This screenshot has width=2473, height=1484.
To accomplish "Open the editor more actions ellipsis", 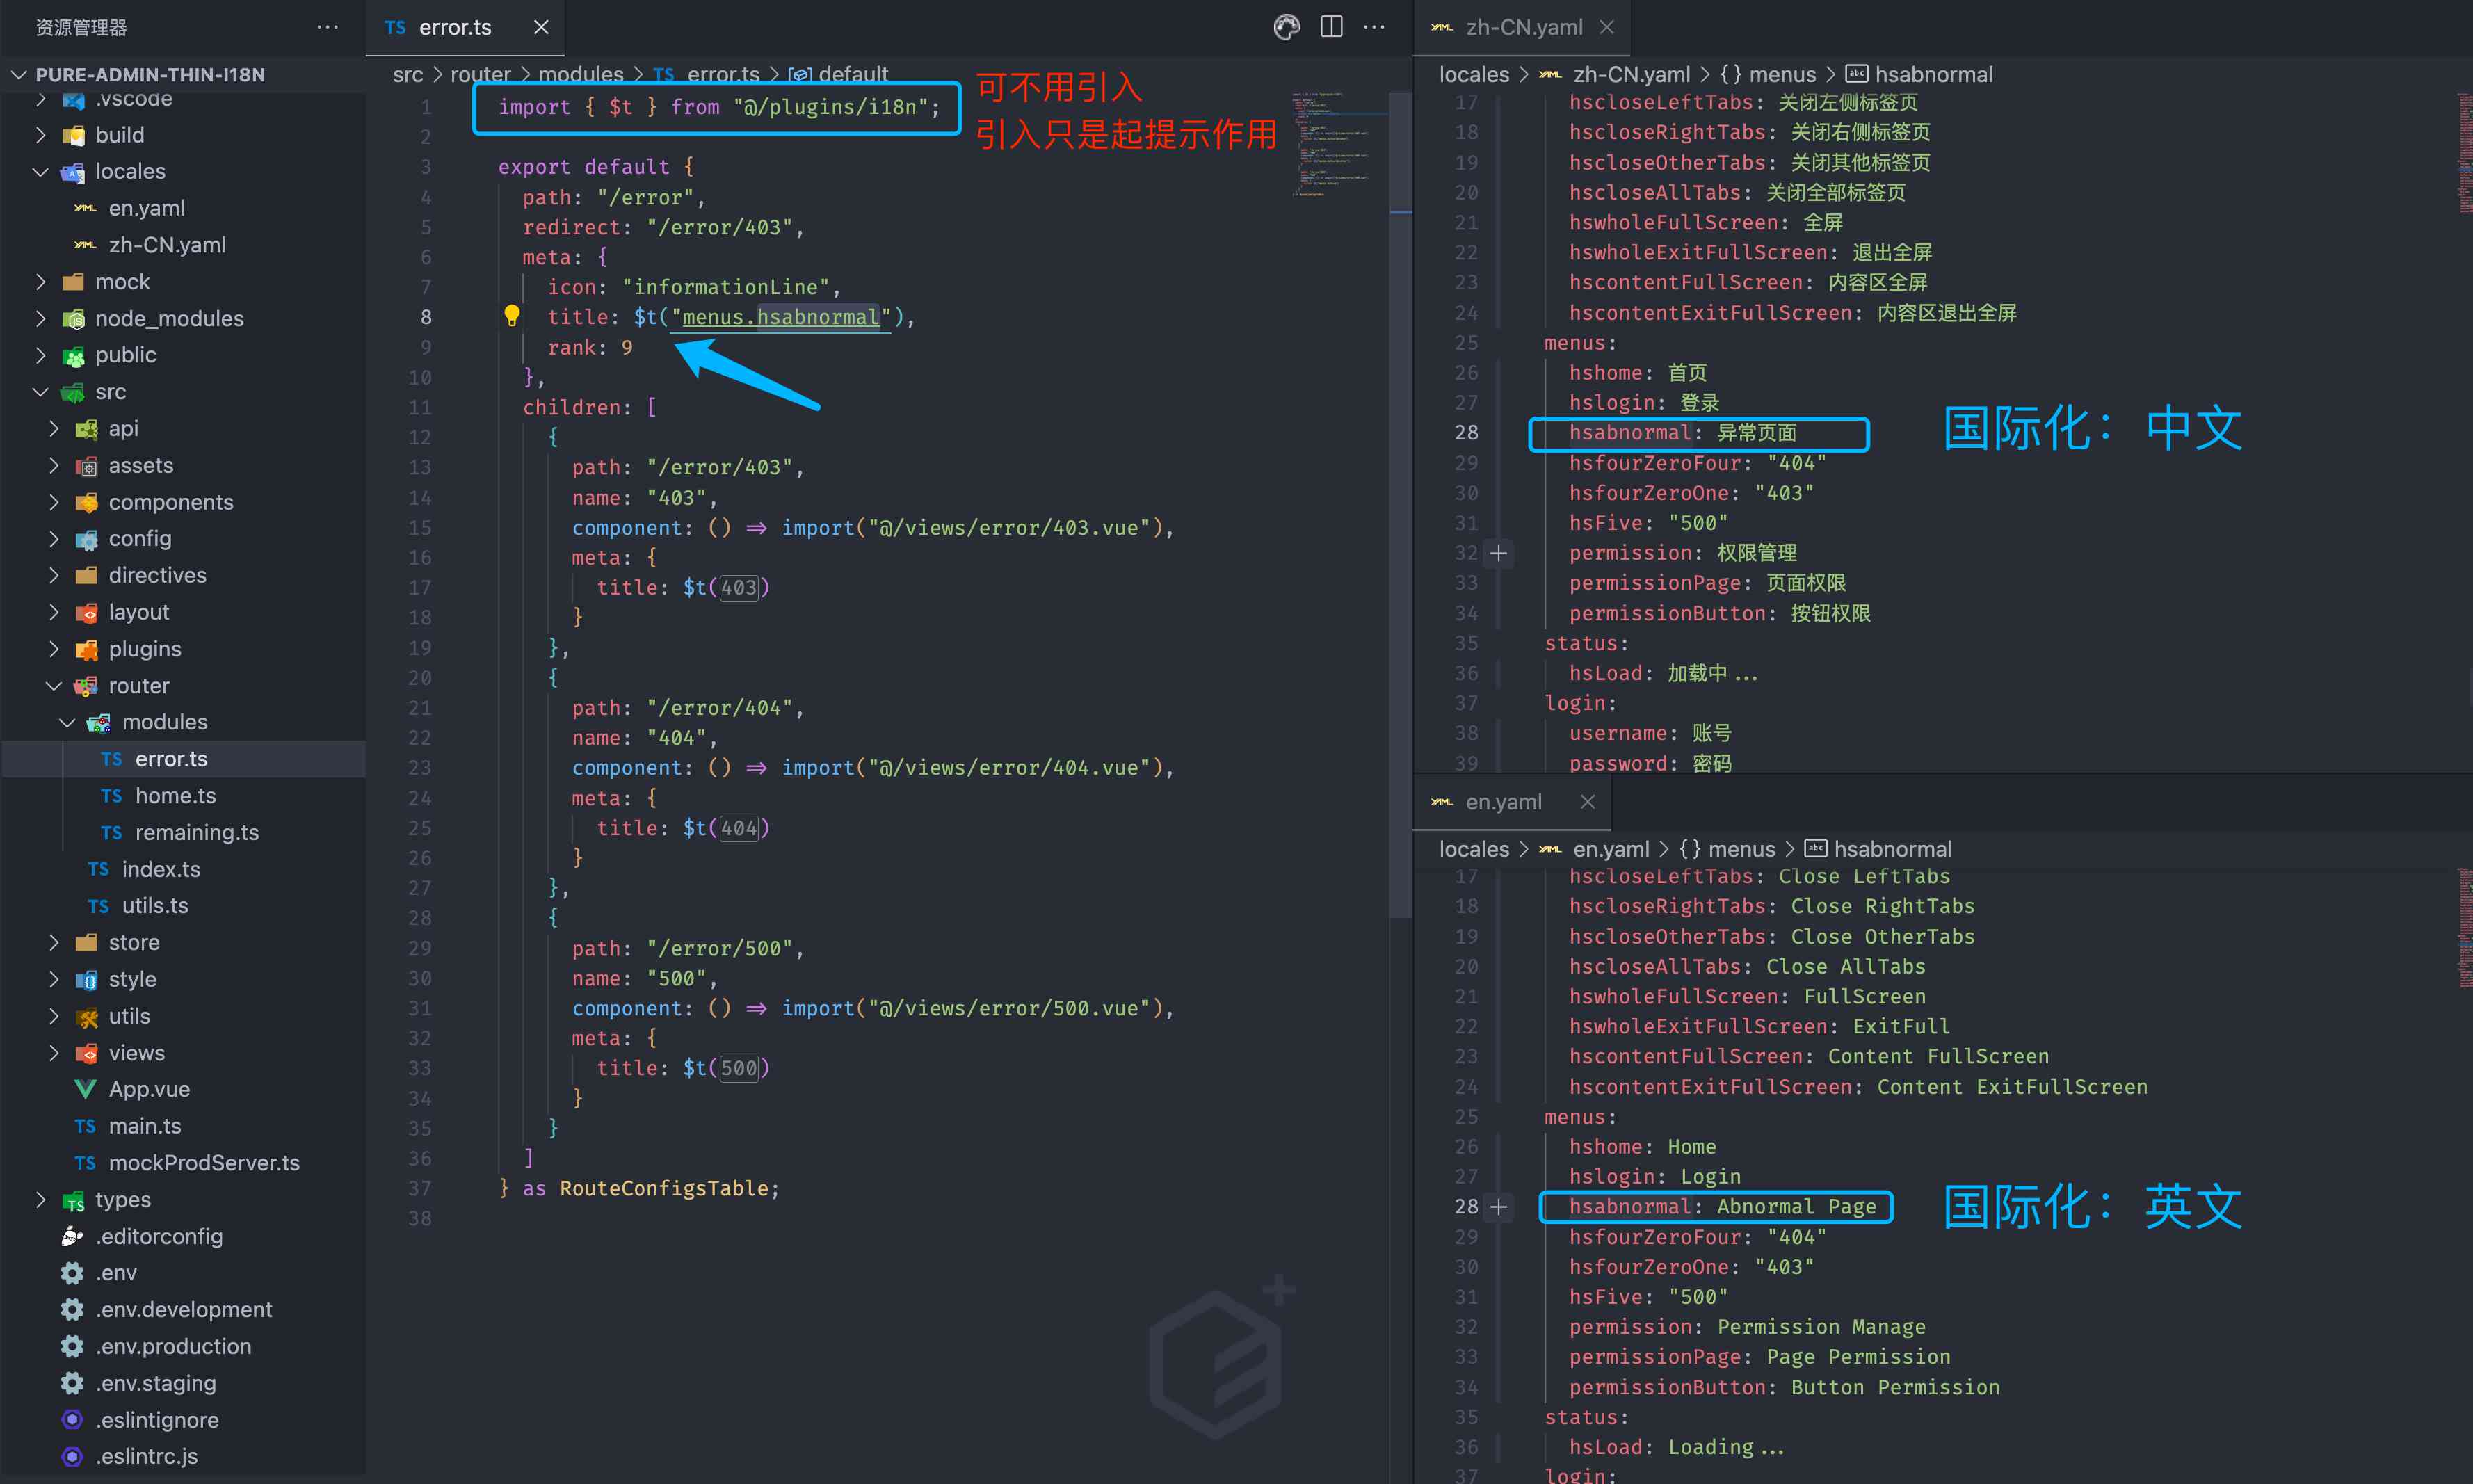I will click(1375, 27).
